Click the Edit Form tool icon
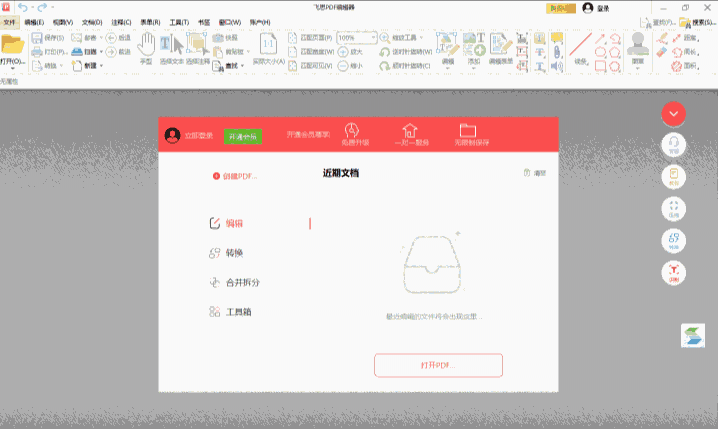The width and height of the screenshot is (718, 429). (500, 44)
